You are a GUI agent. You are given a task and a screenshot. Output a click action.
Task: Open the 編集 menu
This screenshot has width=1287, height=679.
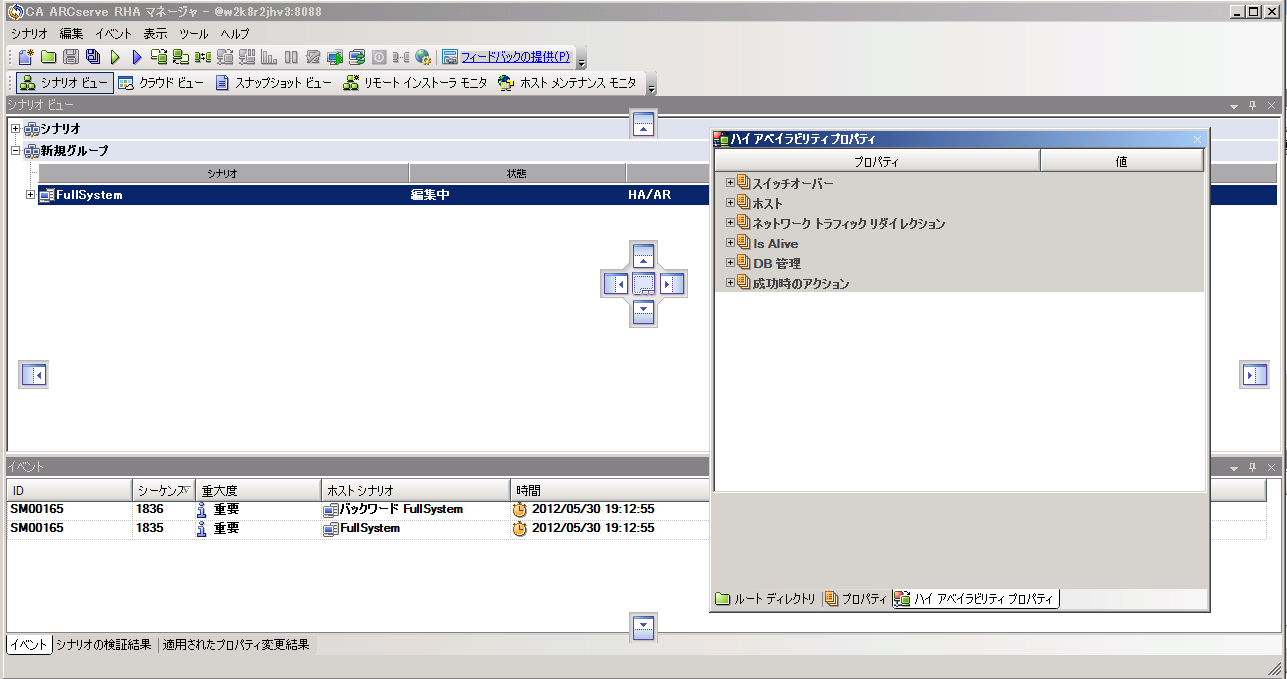71,33
